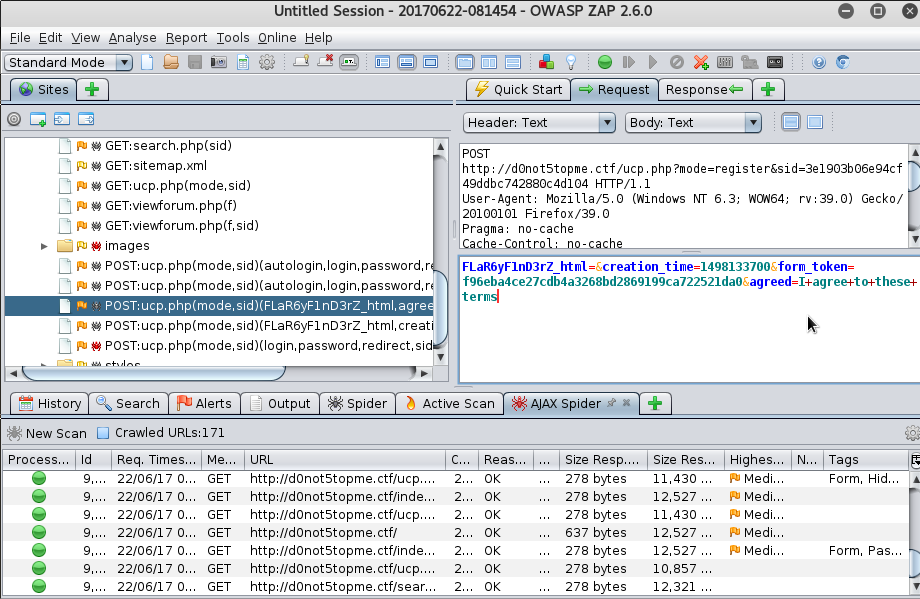Click the Sites tree horizontal scrollbar
This screenshot has height=599, width=920.
tap(154, 373)
